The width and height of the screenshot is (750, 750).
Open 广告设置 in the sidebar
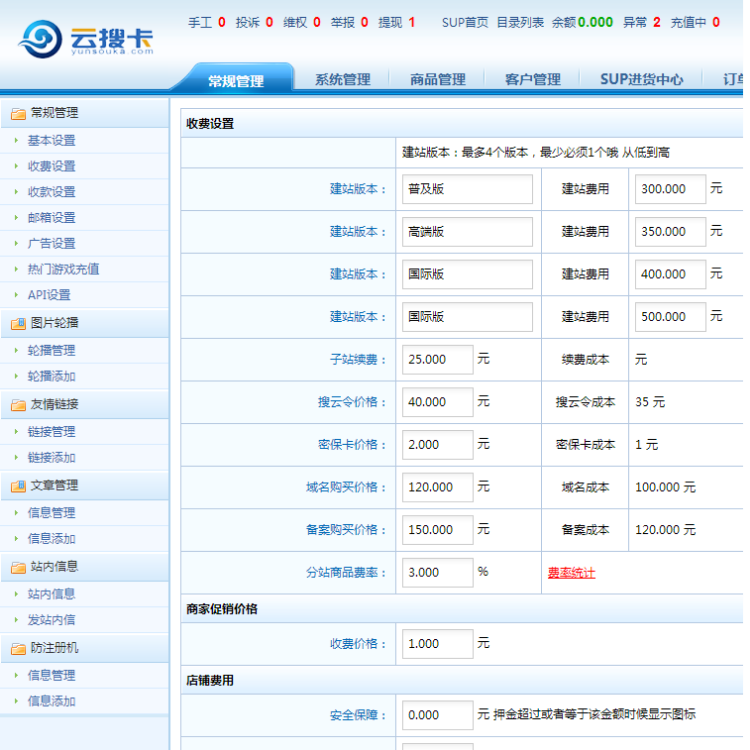52,243
